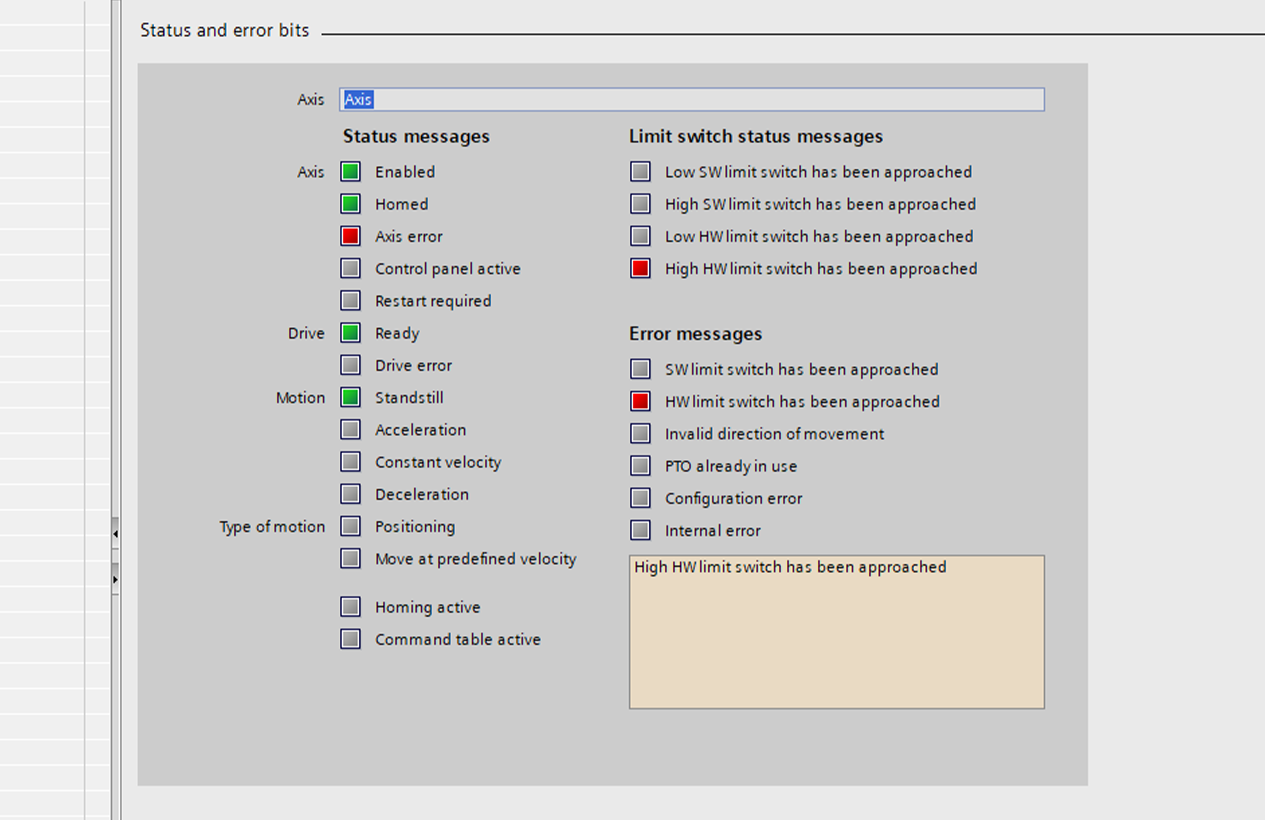The image size is (1265, 820).
Task: Click the Configuration error indicator
Action: pyautogui.click(x=640, y=498)
